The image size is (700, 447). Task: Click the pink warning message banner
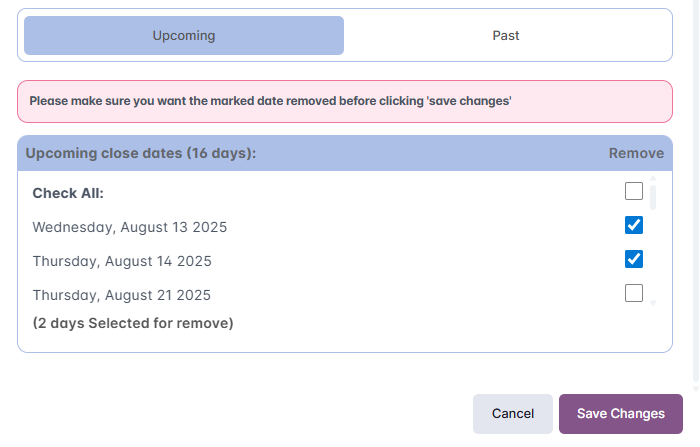click(x=345, y=101)
